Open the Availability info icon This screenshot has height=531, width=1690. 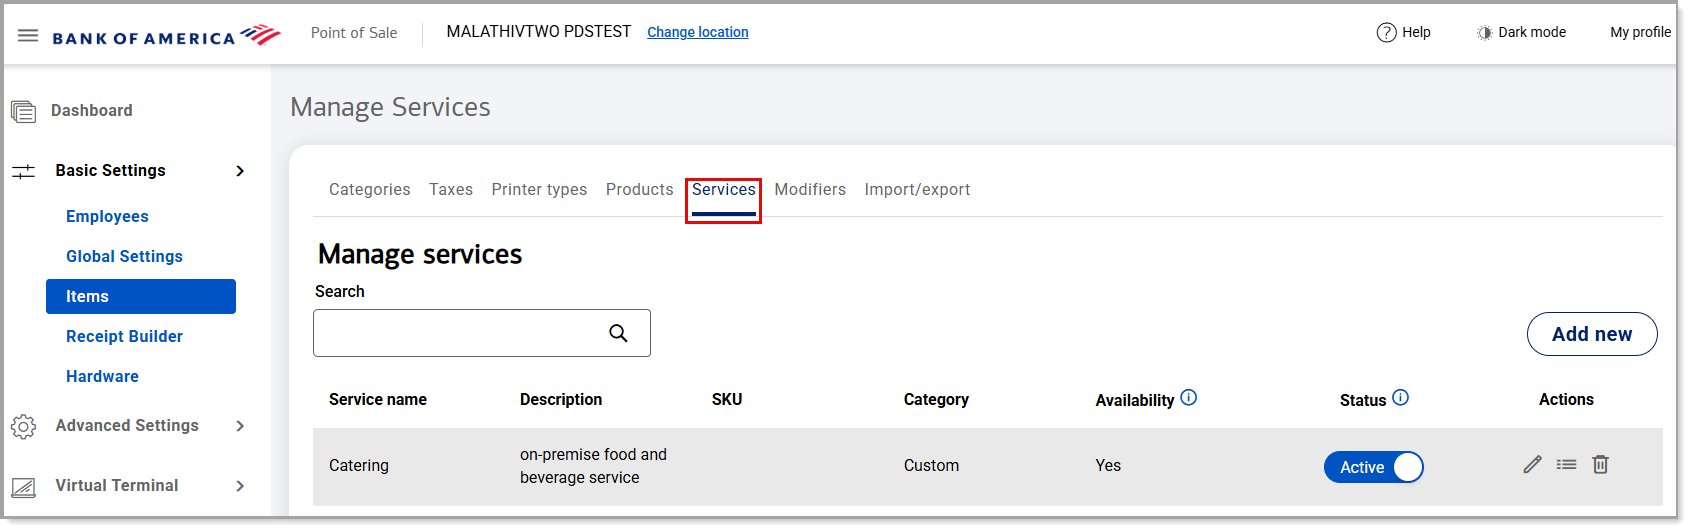[1188, 397]
